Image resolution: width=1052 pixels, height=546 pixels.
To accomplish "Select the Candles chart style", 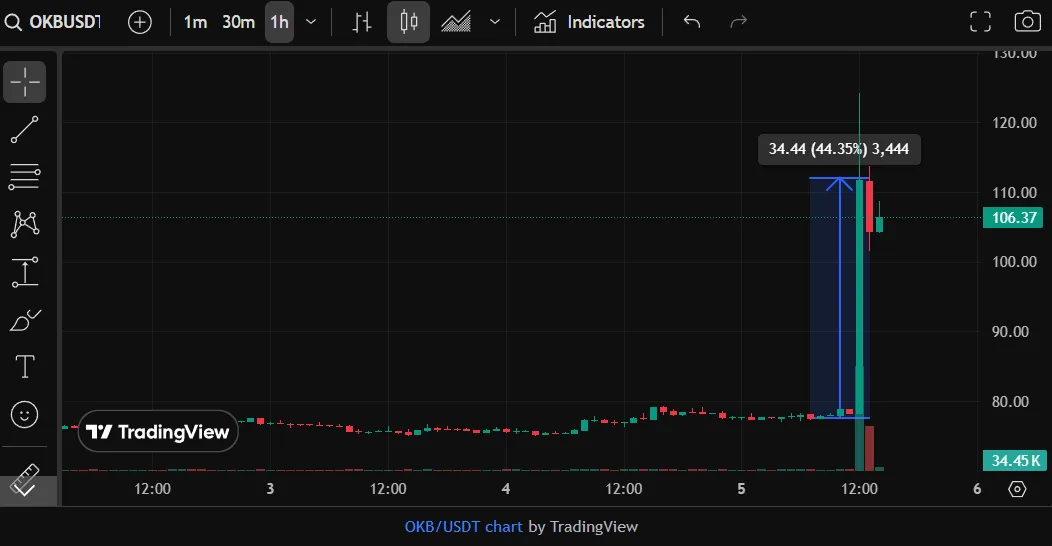I will (x=408, y=22).
